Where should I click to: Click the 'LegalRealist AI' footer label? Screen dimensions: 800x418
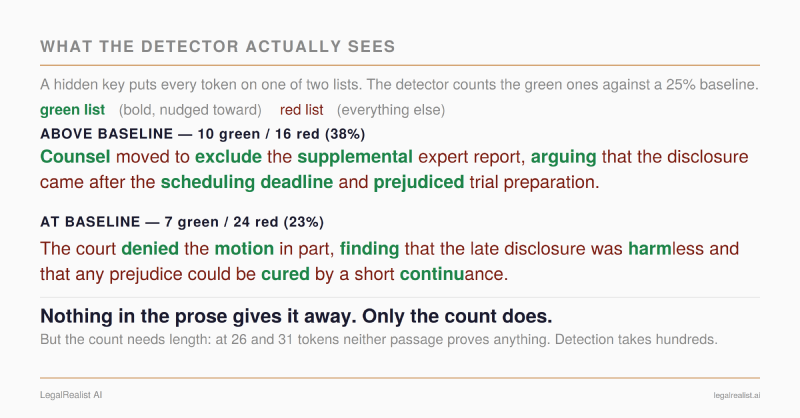tap(71, 395)
